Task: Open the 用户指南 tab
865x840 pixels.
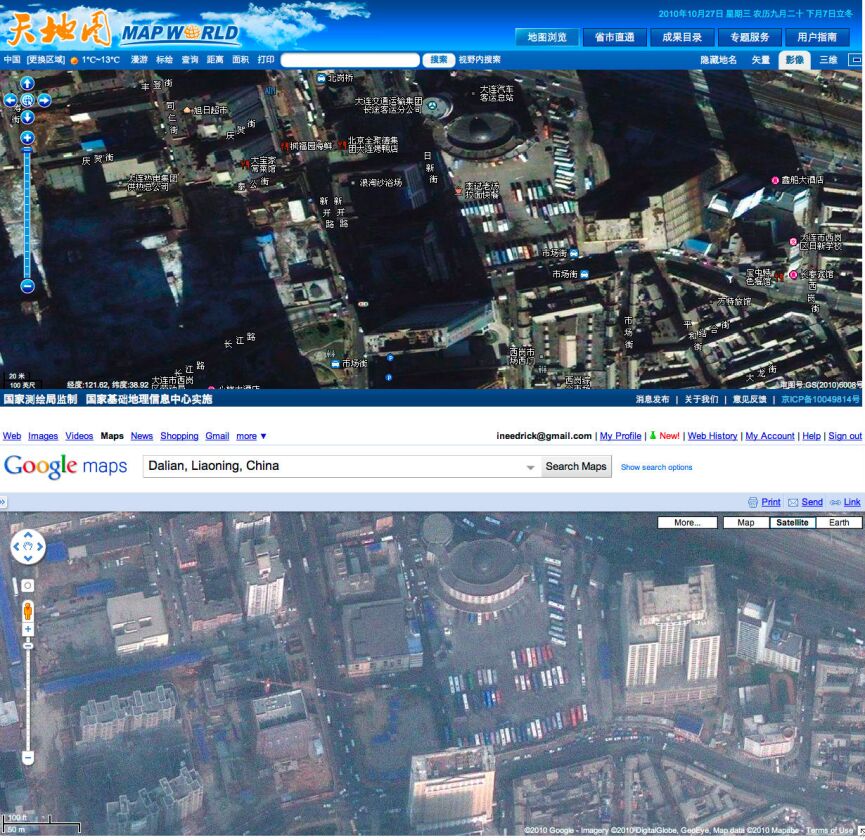Action: [x=817, y=37]
